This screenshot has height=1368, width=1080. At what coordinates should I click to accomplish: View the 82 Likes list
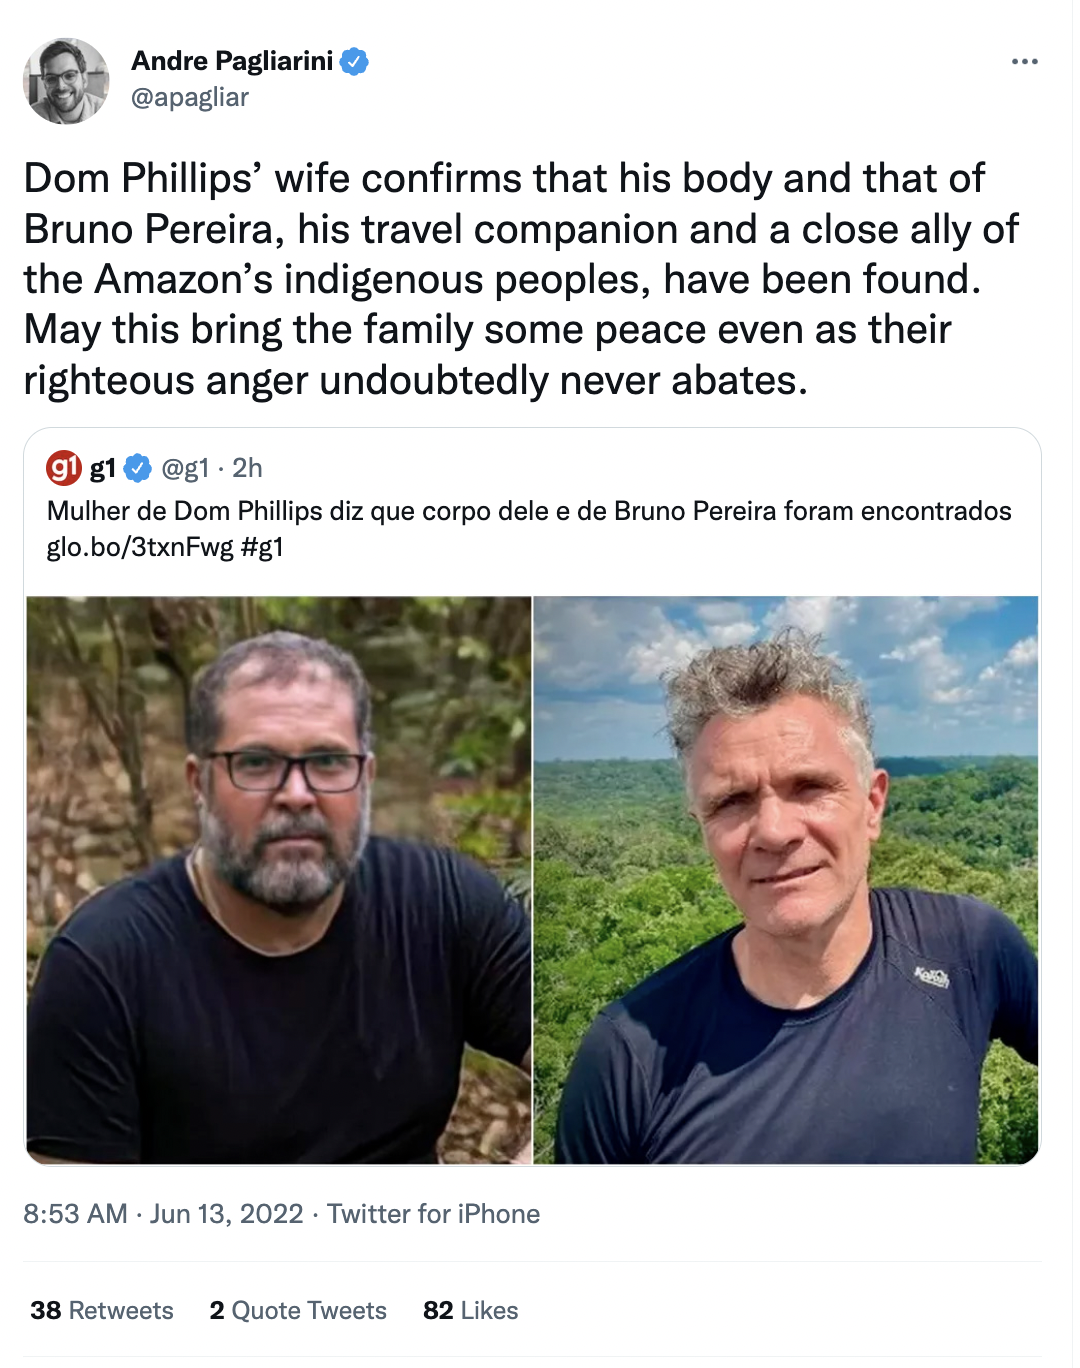(470, 1310)
